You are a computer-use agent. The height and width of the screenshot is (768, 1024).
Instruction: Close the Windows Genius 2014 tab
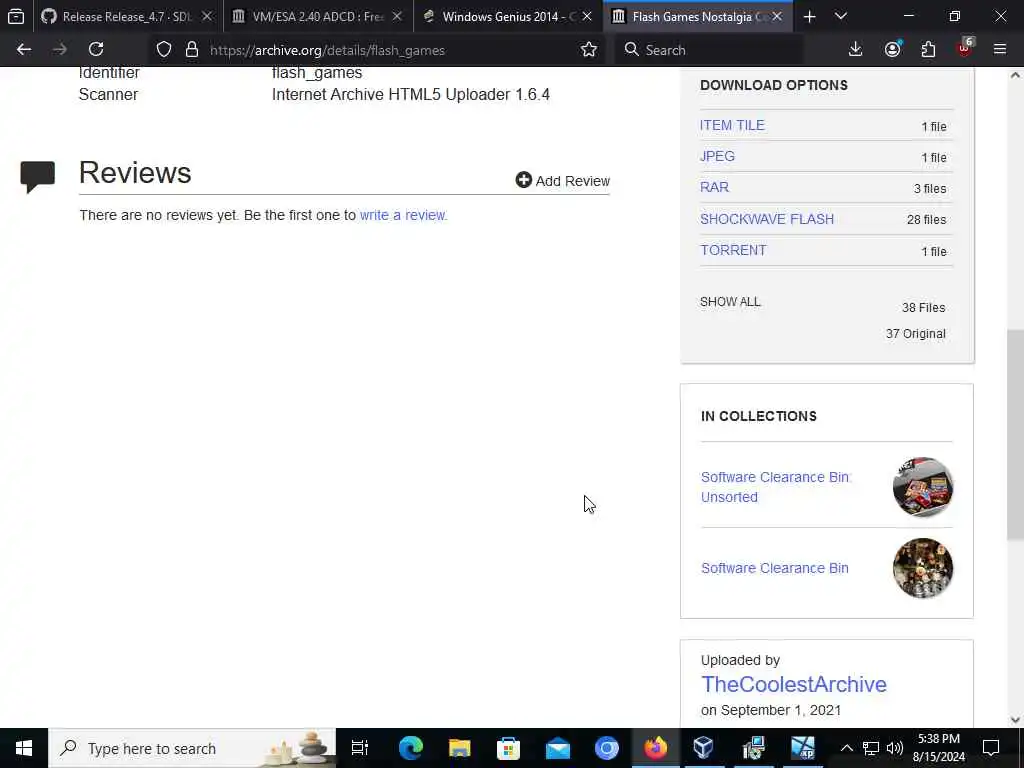point(587,16)
